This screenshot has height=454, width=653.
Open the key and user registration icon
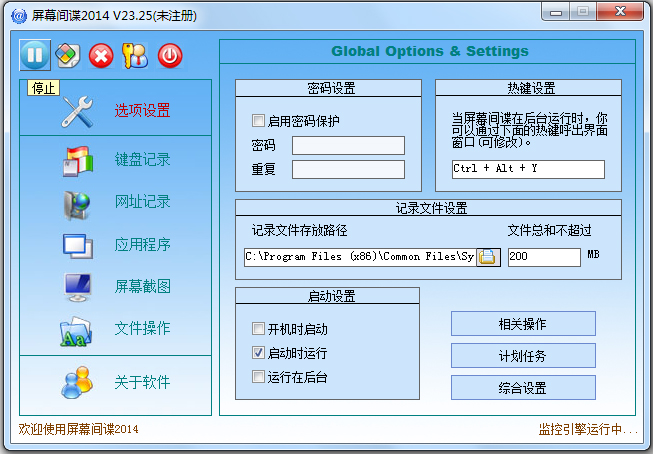pyautogui.click(x=135, y=56)
